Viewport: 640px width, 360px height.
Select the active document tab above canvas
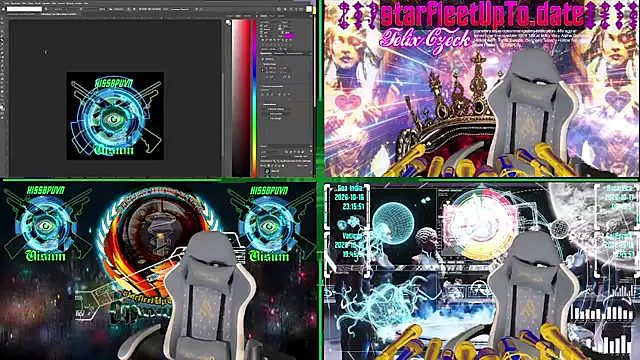pos(58,14)
